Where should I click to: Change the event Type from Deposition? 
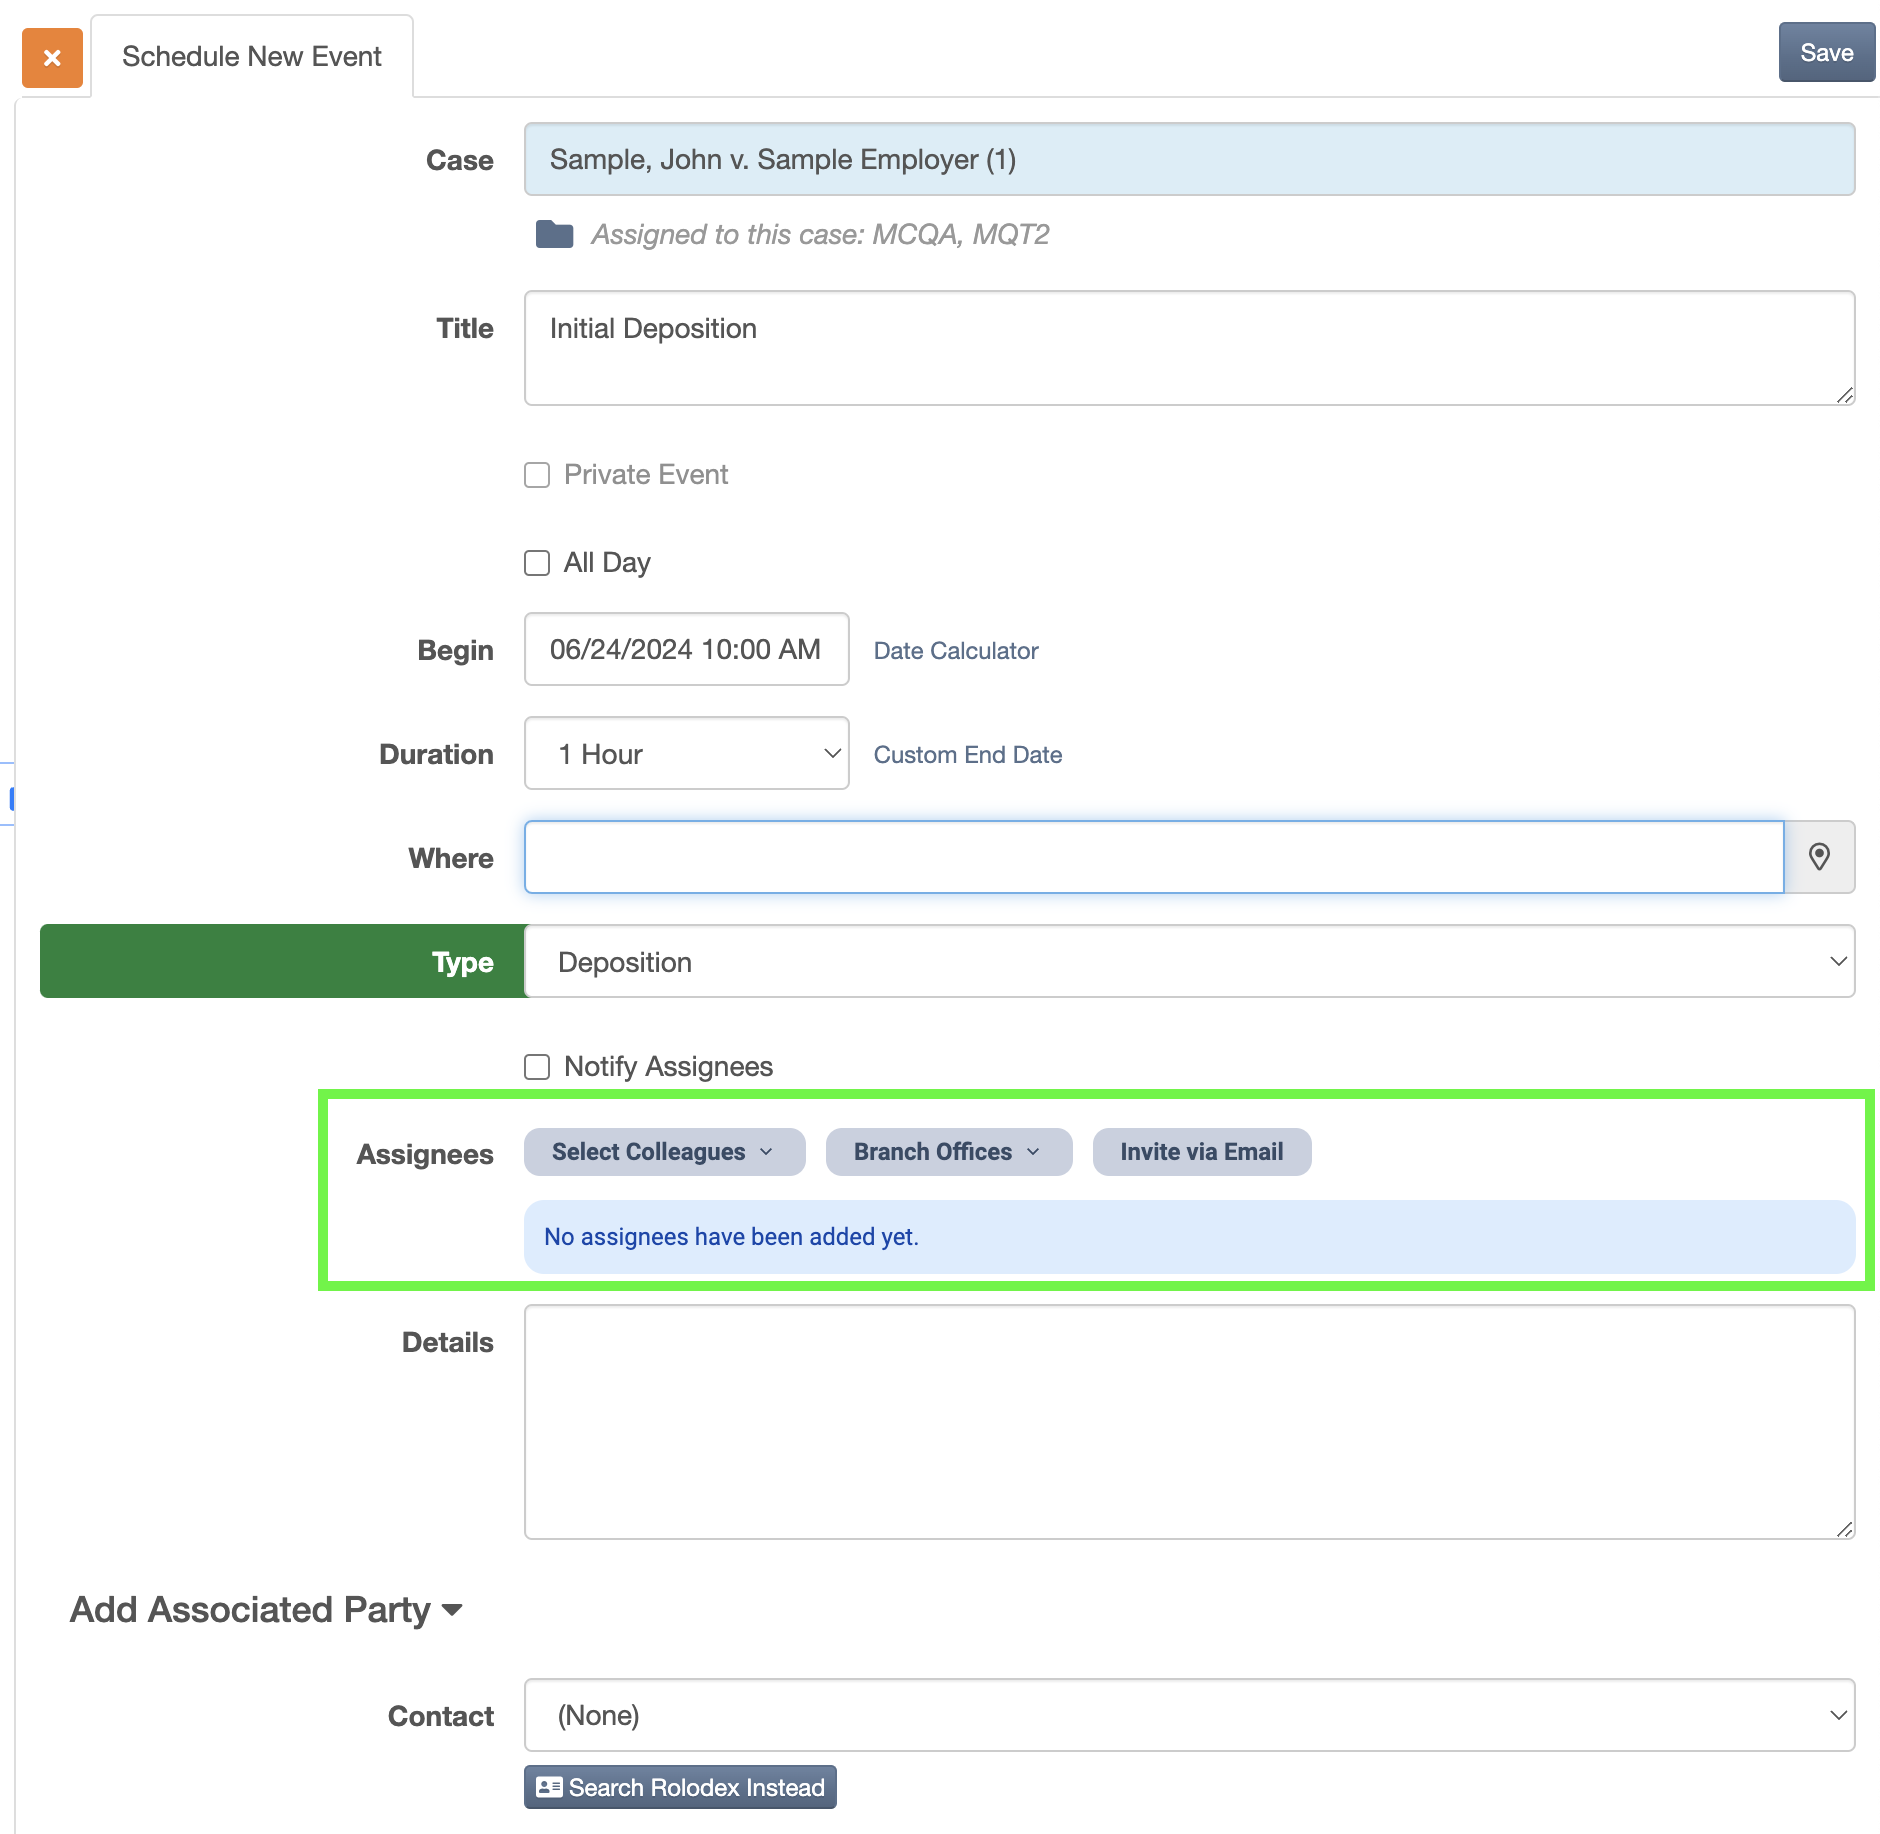pos(1189,961)
